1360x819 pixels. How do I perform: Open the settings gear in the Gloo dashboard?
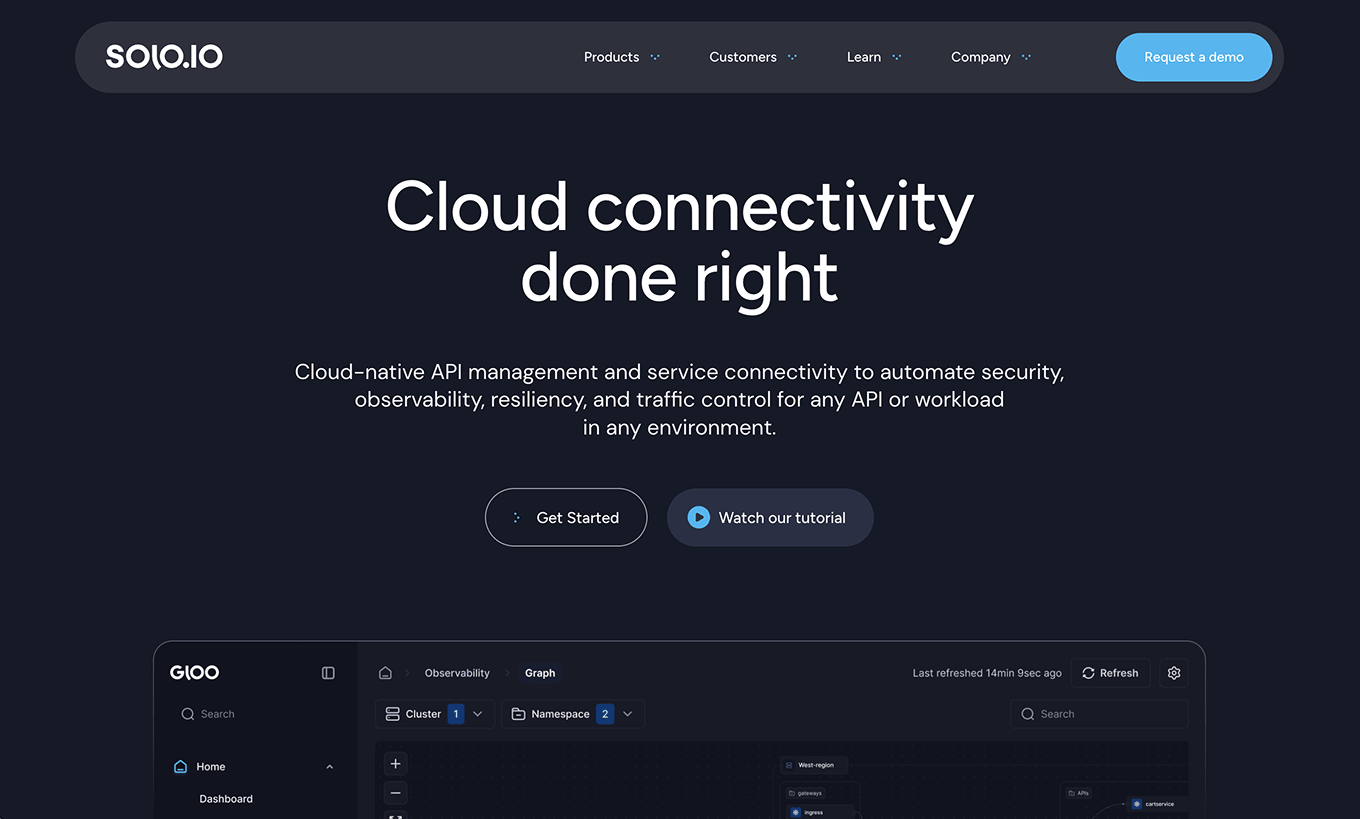coord(1174,673)
